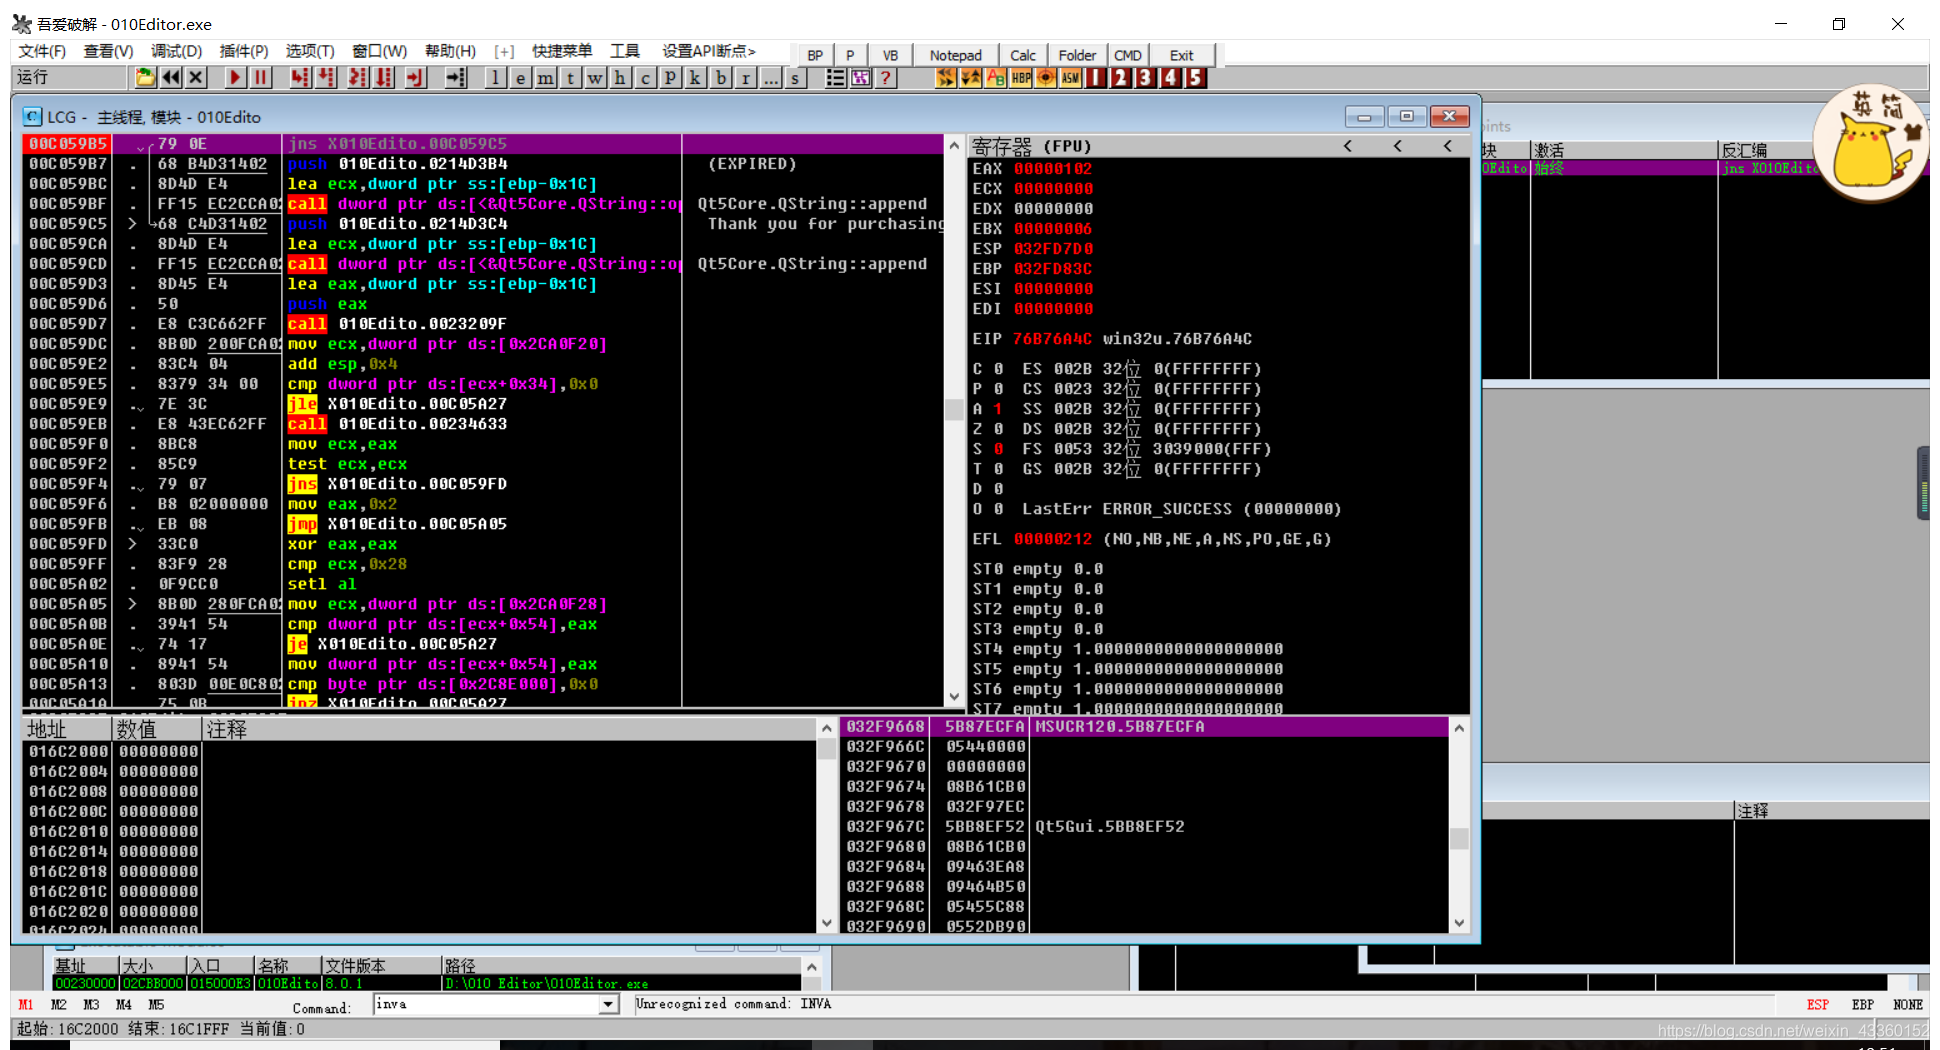The width and height of the screenshot is (1940, 1050).
Task: Click the CMD button
Action: [x=1128, y=55]
